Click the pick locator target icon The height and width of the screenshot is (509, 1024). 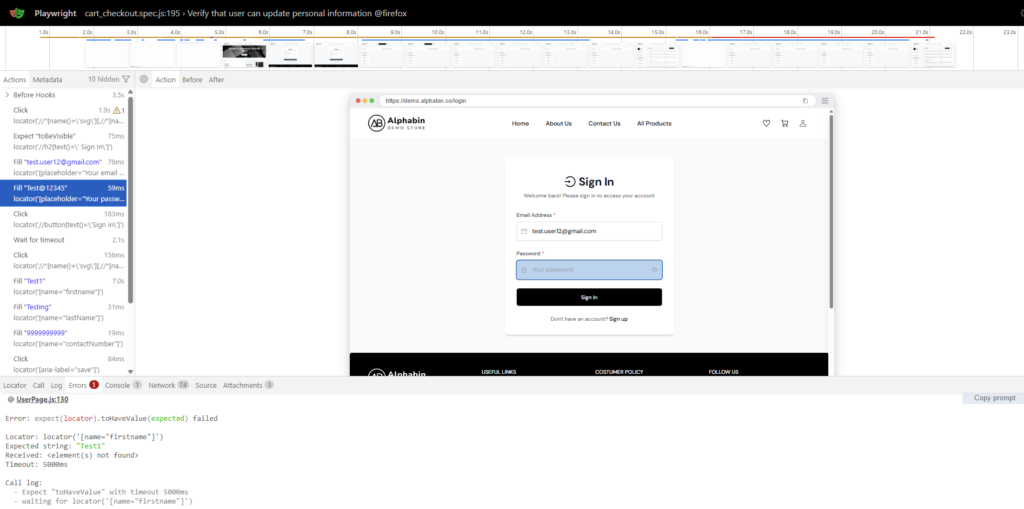click(144, 79)
